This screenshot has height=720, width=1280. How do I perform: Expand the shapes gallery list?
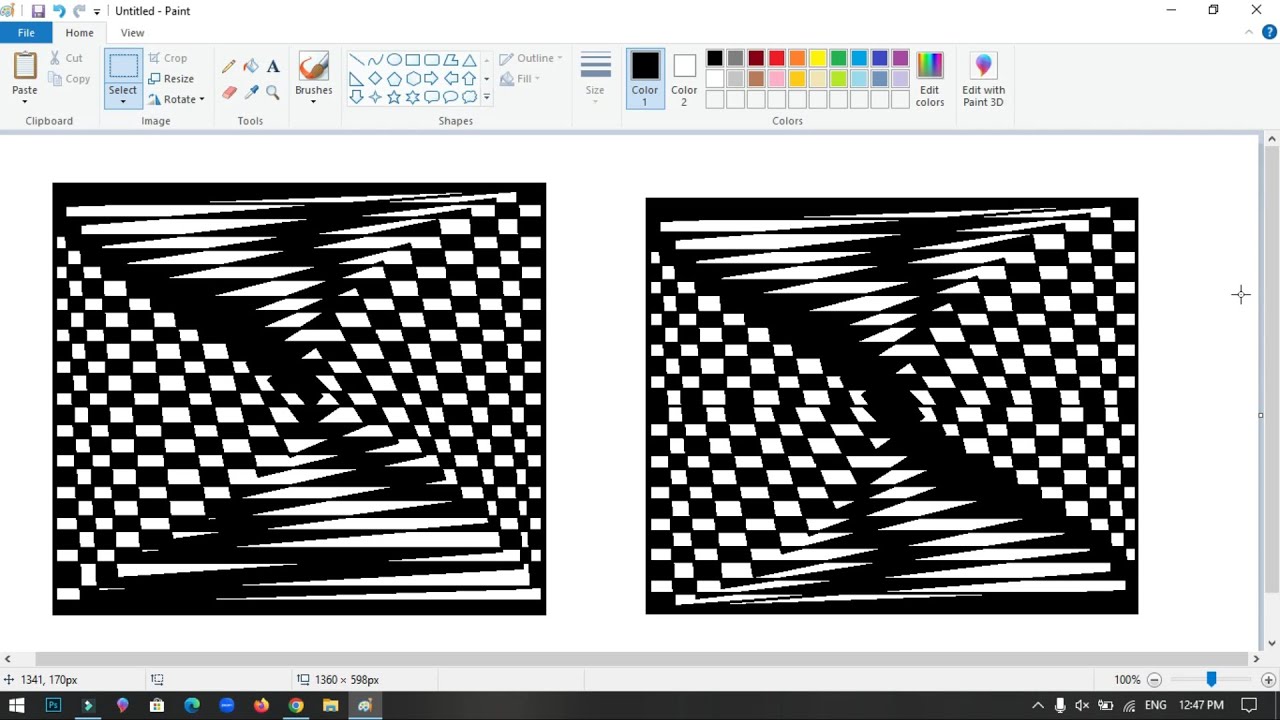coord(487,97)
